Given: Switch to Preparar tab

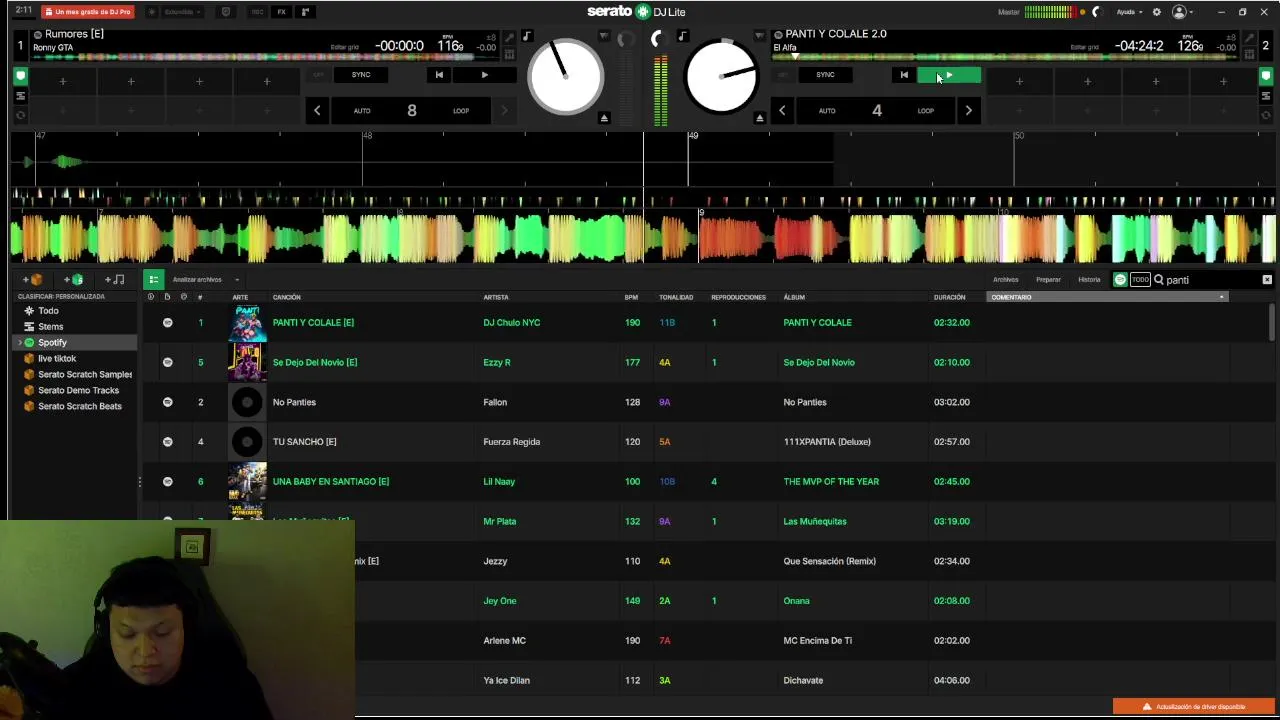Looking at the screenshot, I should [x=1048, y=280].
